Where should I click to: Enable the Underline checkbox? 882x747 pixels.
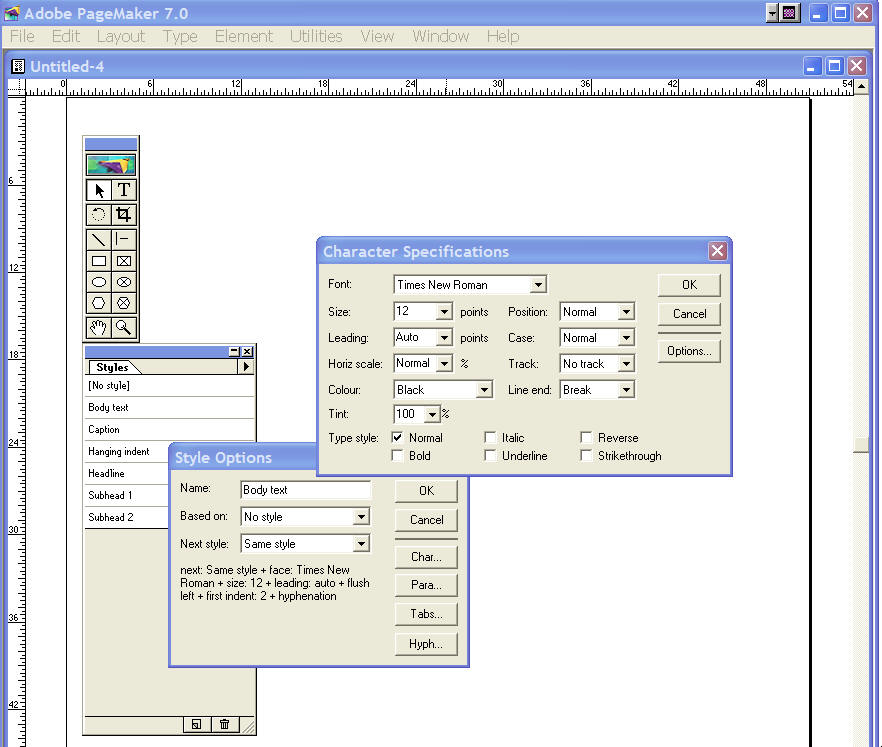[490, 456]
